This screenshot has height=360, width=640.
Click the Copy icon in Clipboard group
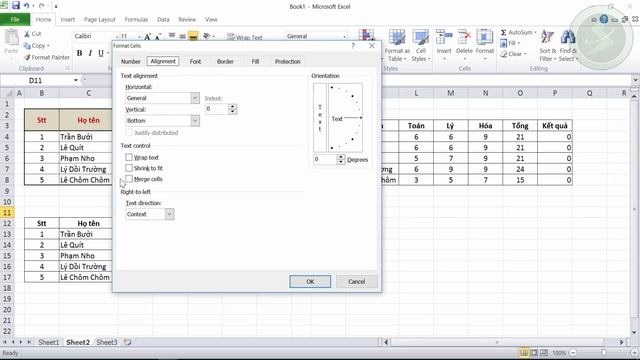[x=27, y=46]
